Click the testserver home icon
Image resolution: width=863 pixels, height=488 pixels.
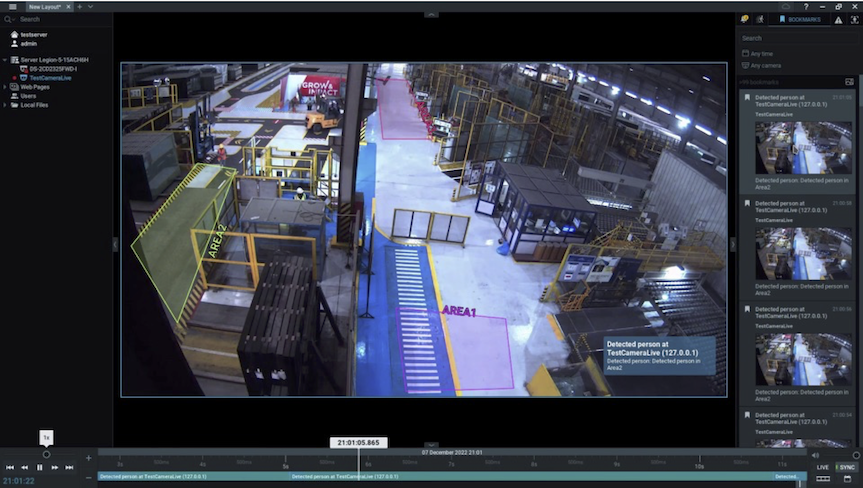(x=14, y=34)
